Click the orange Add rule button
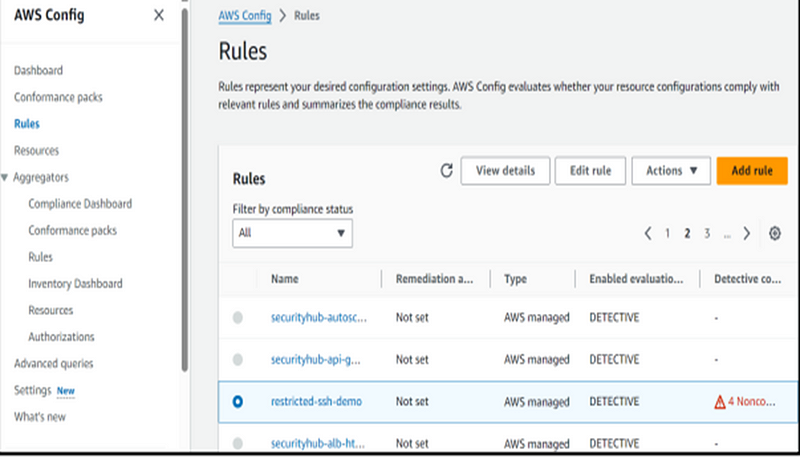Viewport: 800px width, 460px height. click(x=752, y=170)
